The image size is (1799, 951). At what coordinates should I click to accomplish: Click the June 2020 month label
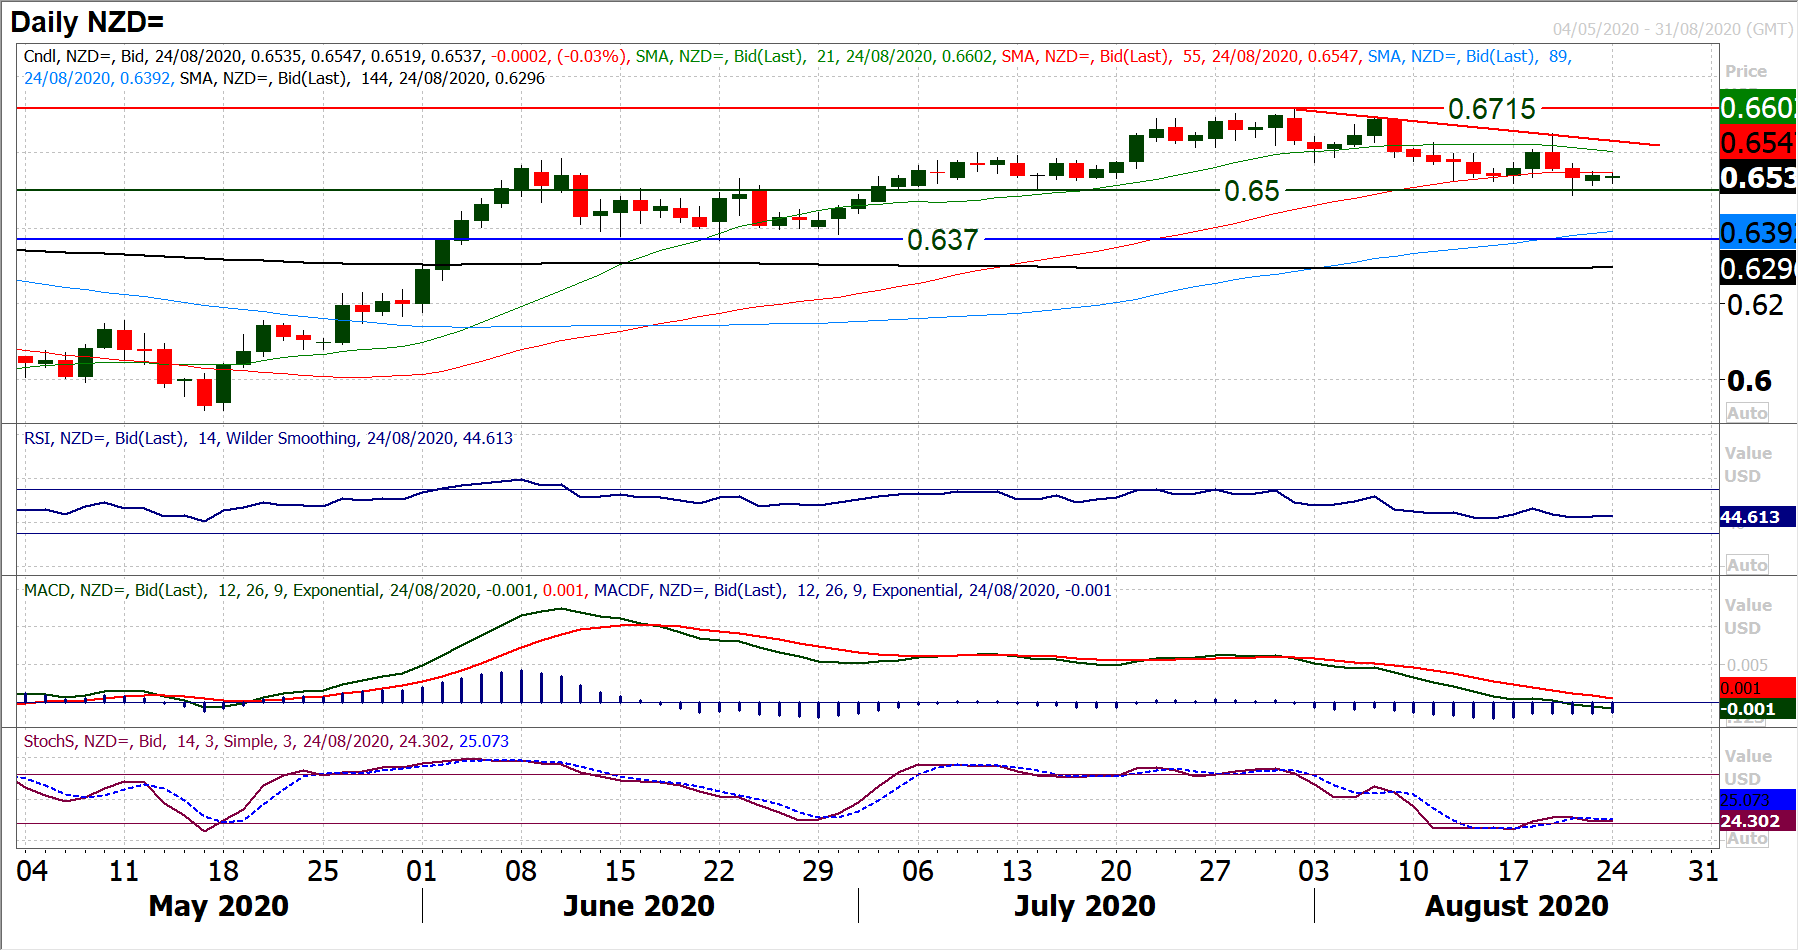[x=638, y=906]
